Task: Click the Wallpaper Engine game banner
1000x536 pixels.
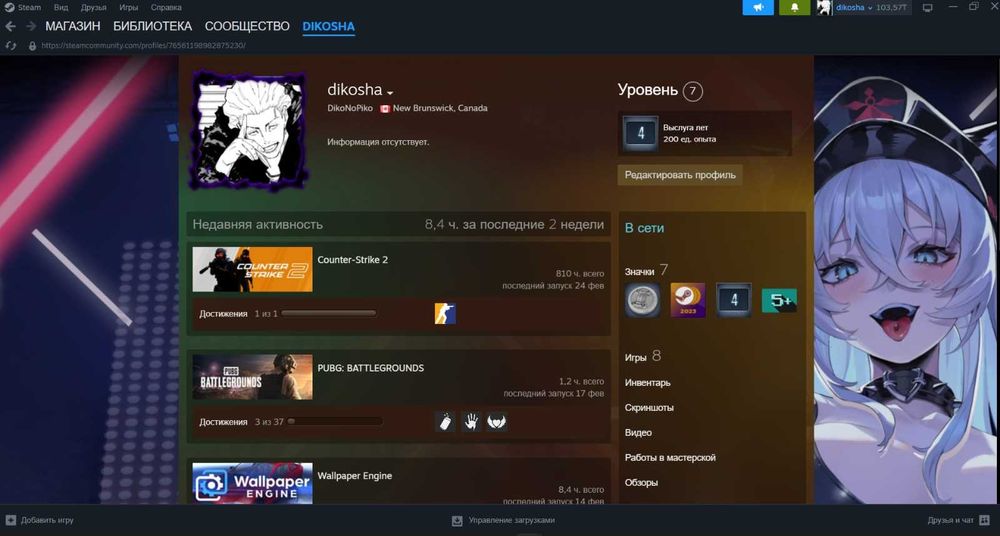Action: pos(253,483)
